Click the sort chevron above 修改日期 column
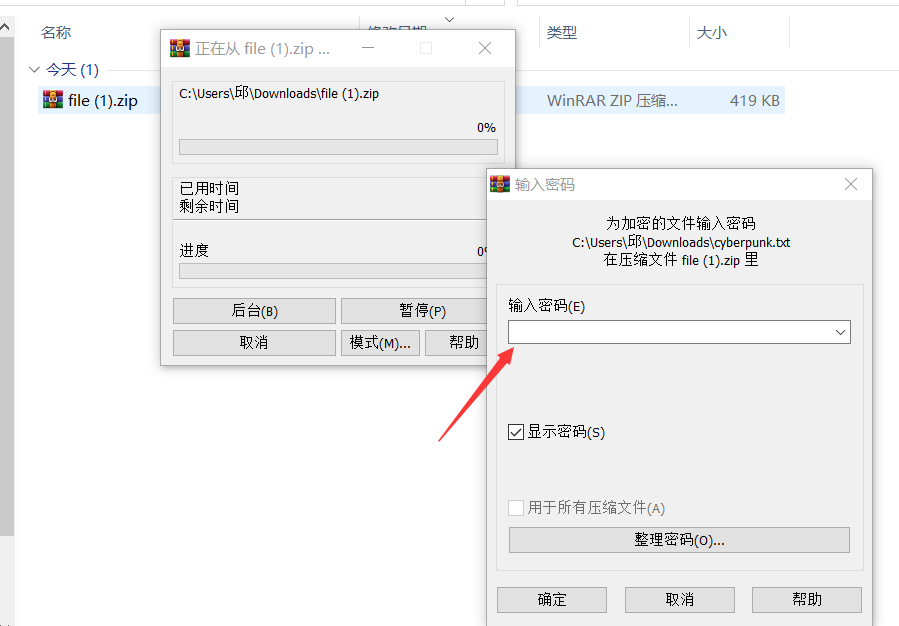 tap(450, 19)
